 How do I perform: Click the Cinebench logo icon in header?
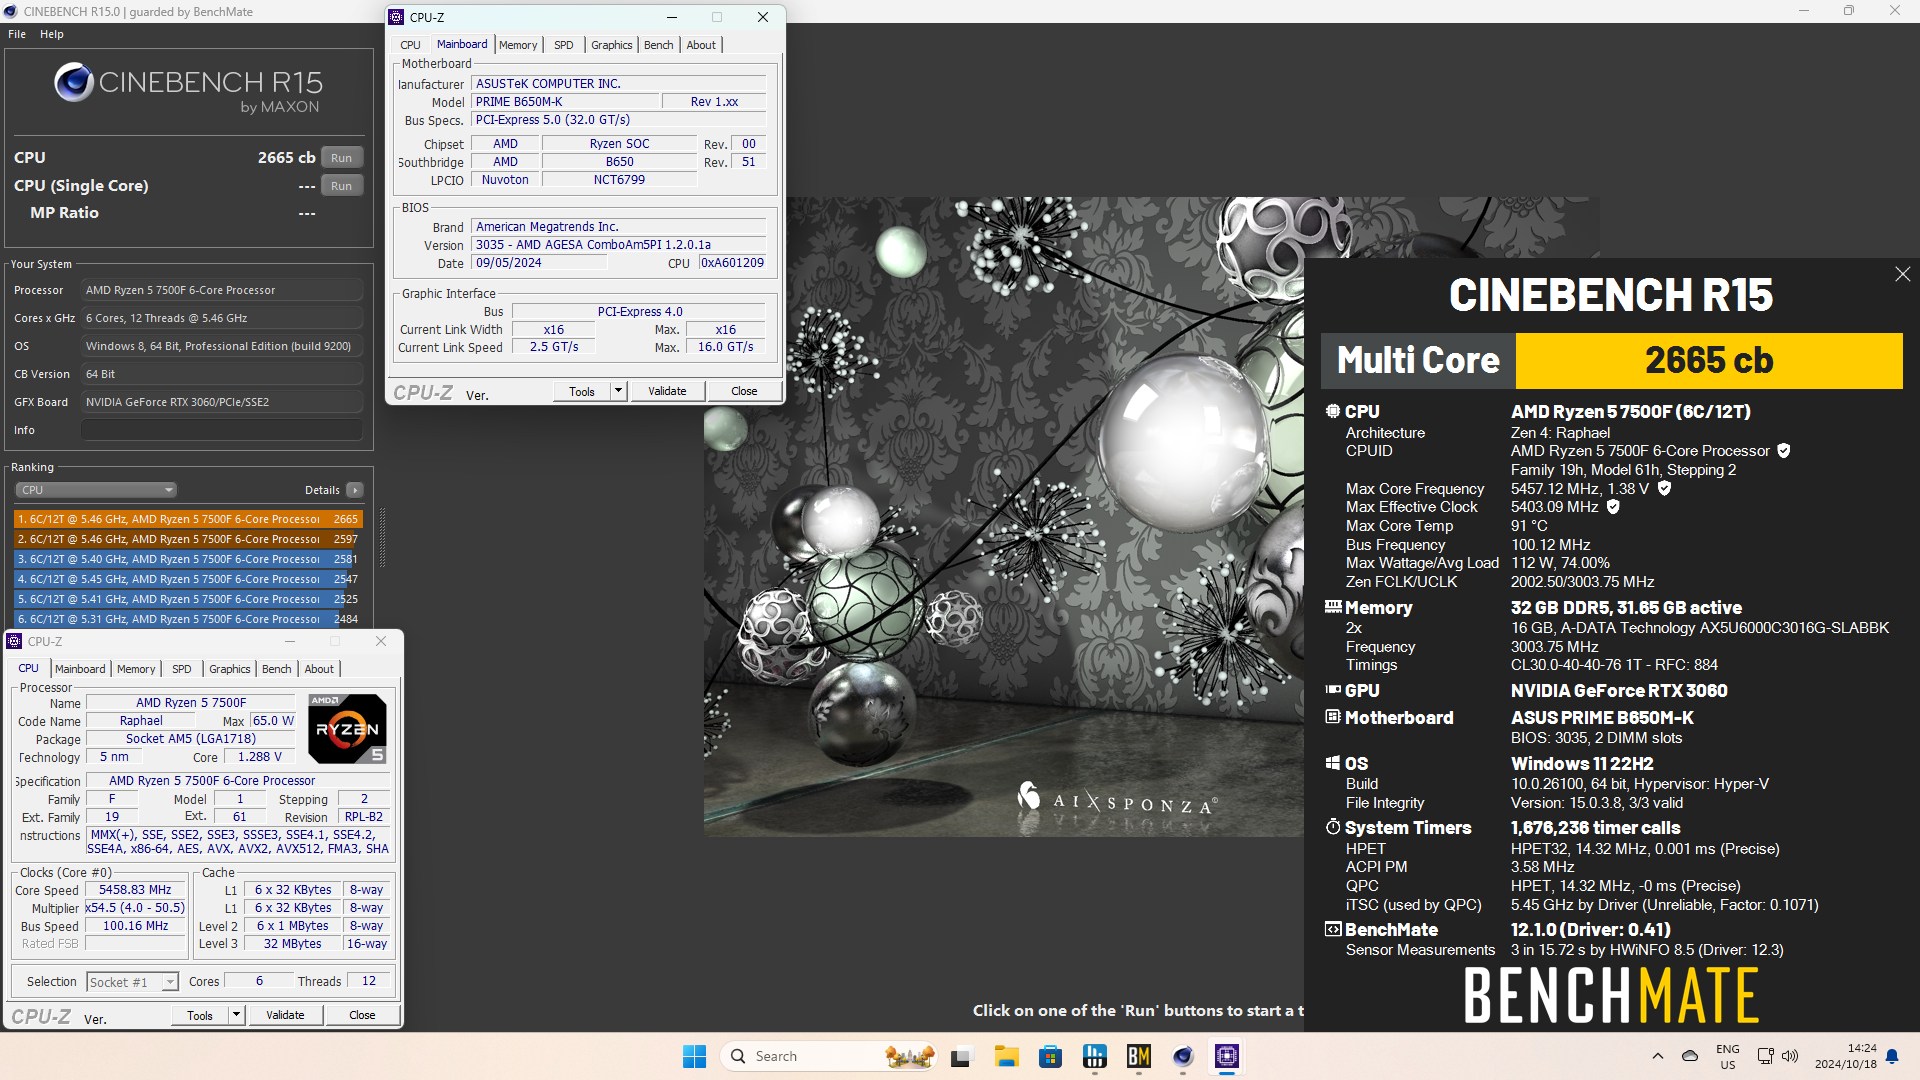[74, 83]
